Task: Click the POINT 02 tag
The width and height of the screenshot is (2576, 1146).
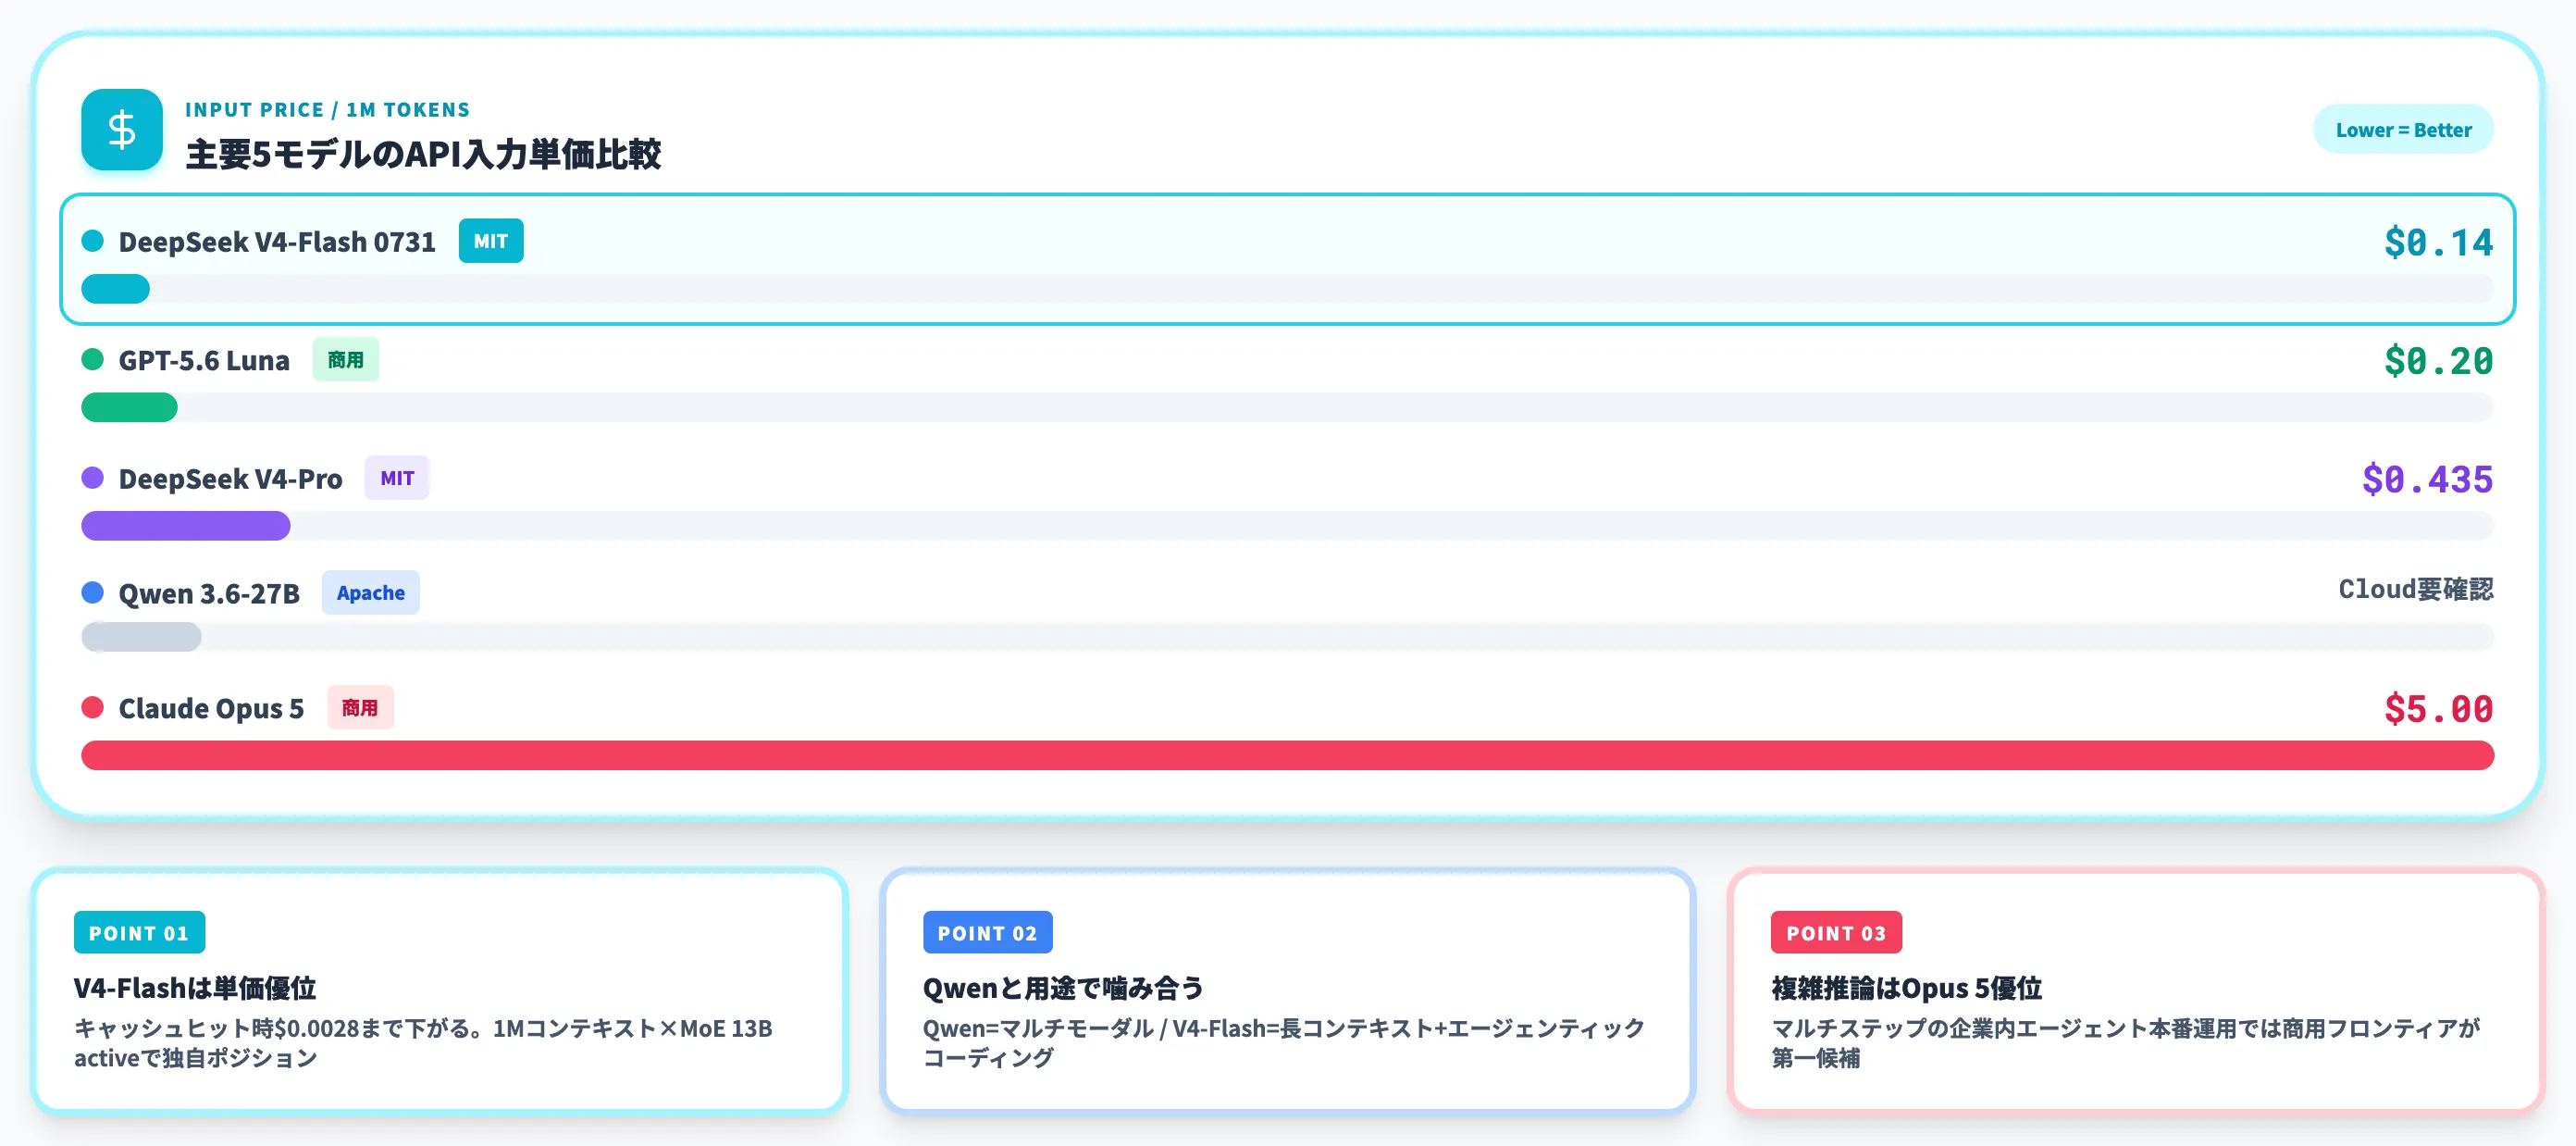Action: [987, 933]
